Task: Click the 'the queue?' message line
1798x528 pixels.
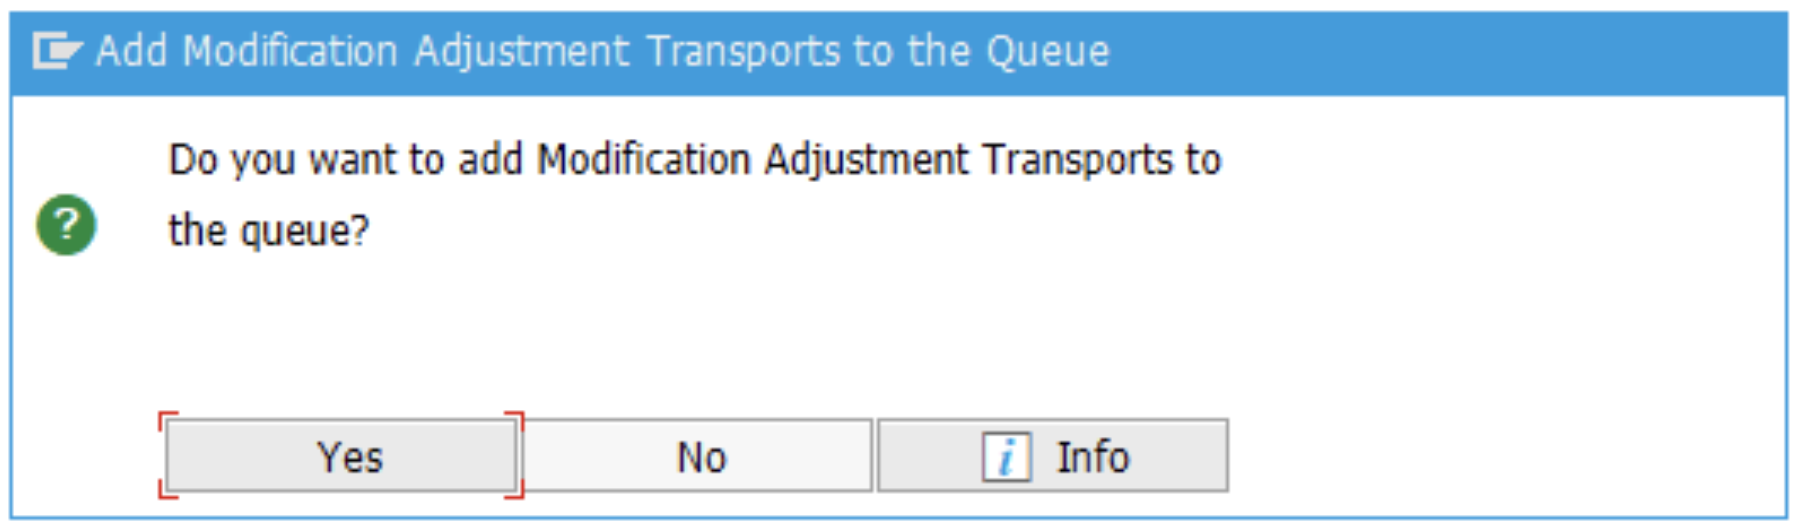Action: 268,231
